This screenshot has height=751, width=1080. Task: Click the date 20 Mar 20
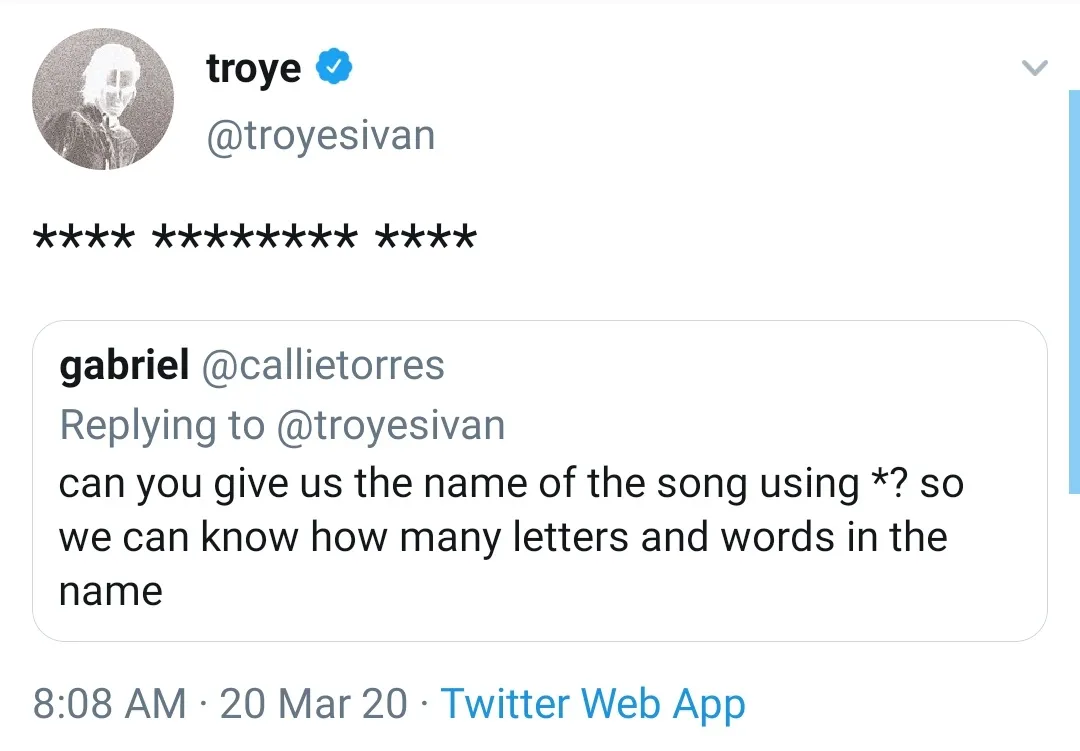click(x=313, y=704)
